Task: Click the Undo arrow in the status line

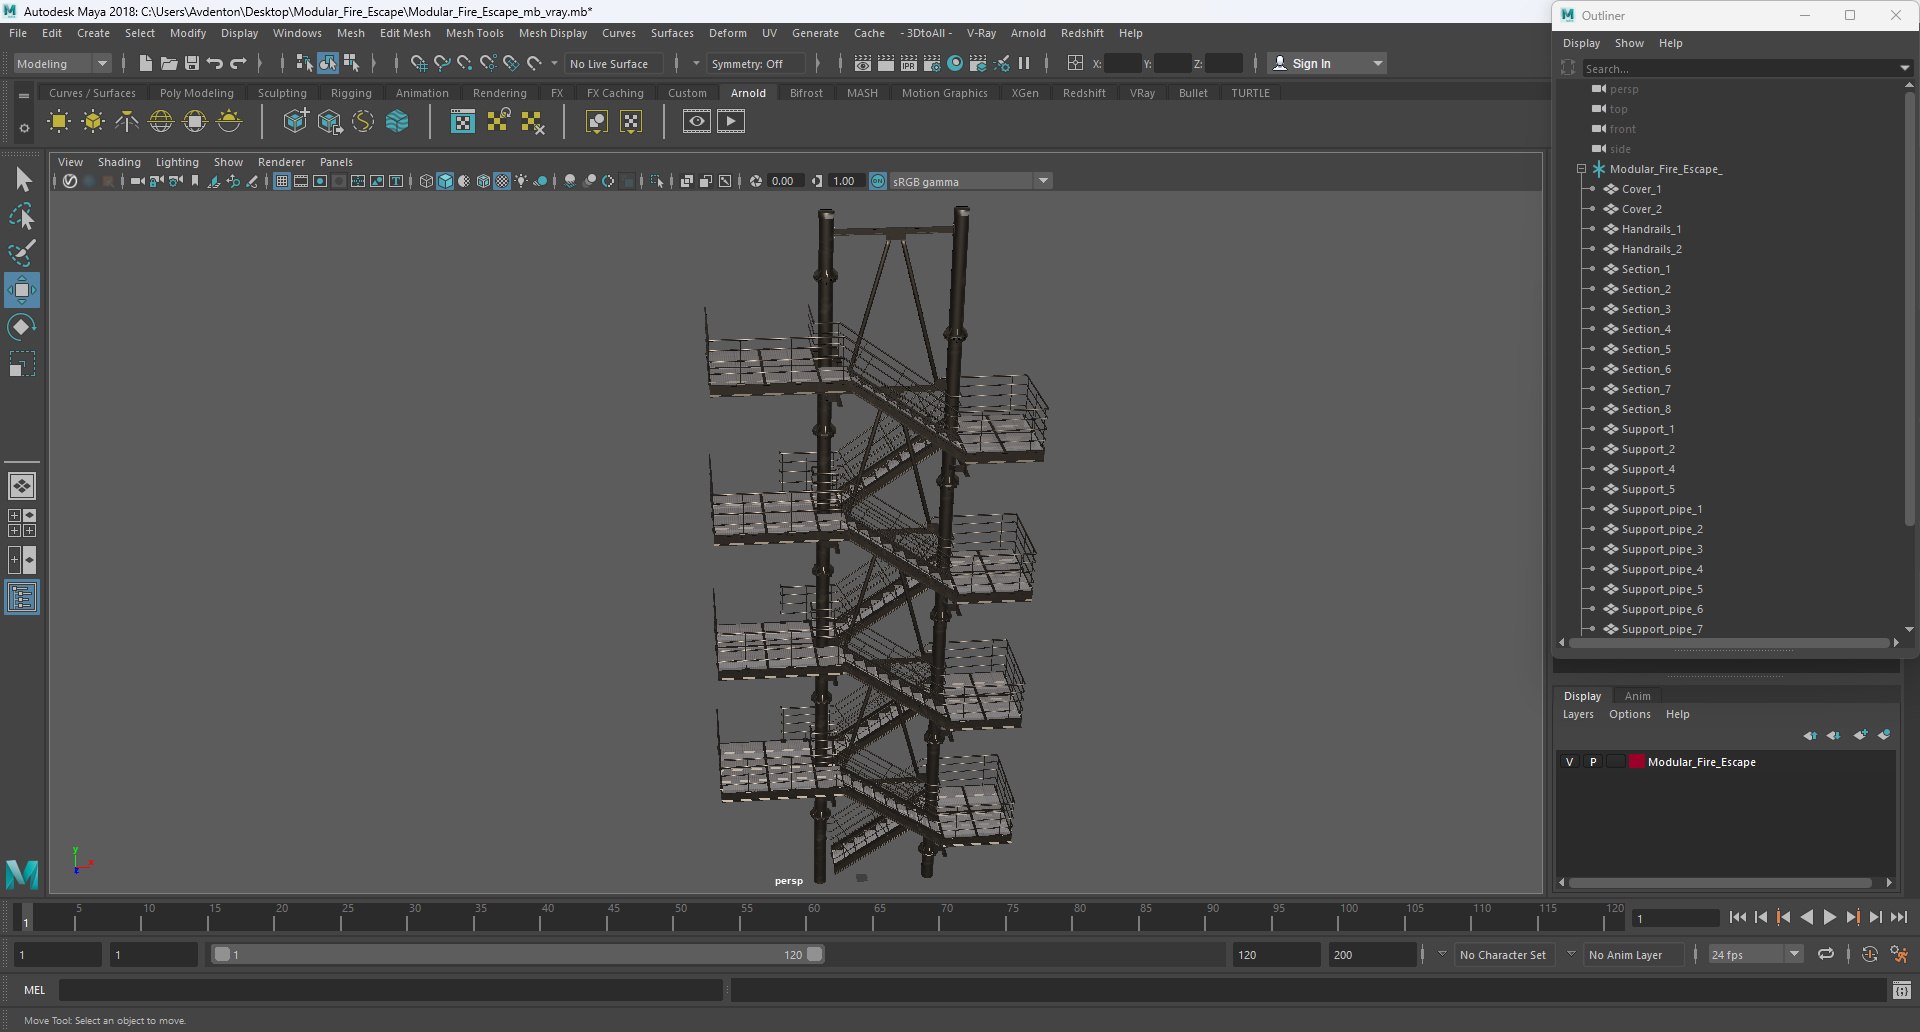Action: [x=215, y=63]
